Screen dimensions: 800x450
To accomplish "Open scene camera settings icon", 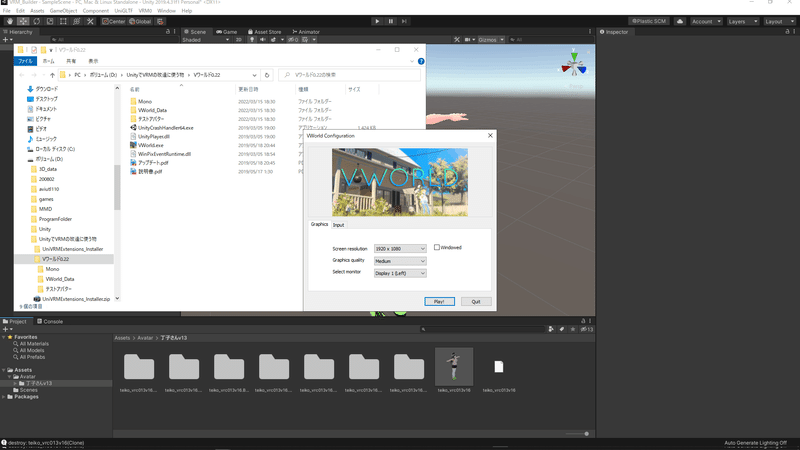I will coord(468,40).
